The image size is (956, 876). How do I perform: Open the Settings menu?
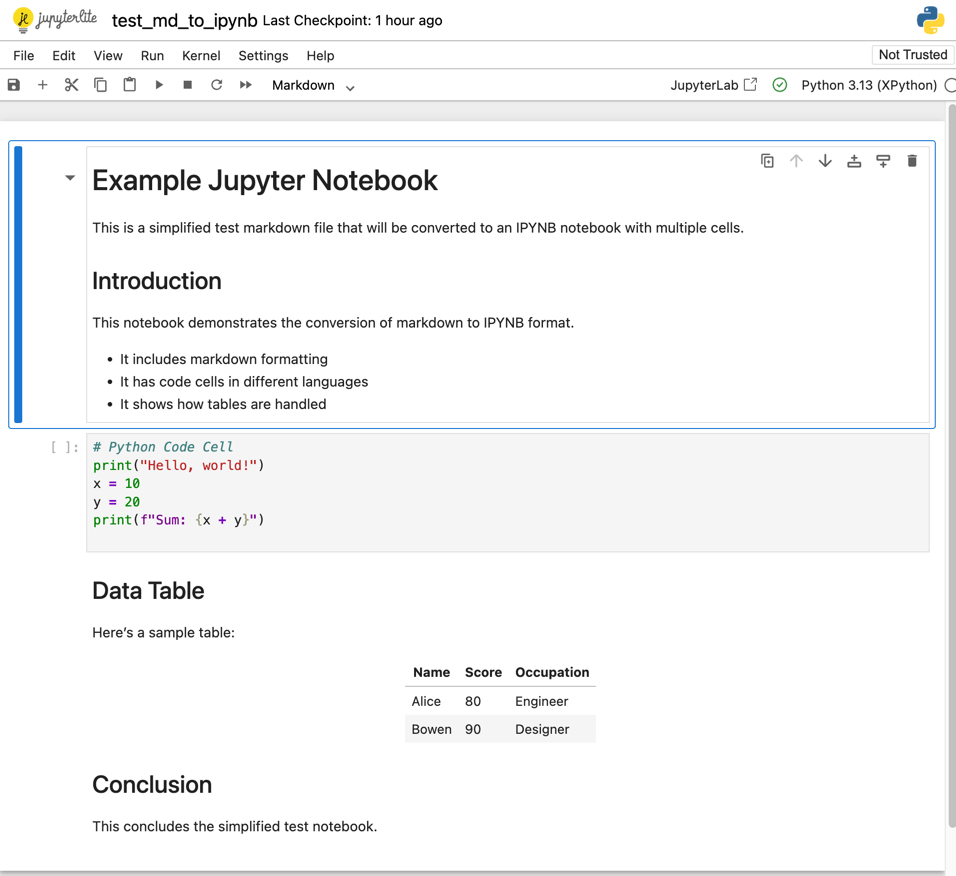[x=263, y=55]
